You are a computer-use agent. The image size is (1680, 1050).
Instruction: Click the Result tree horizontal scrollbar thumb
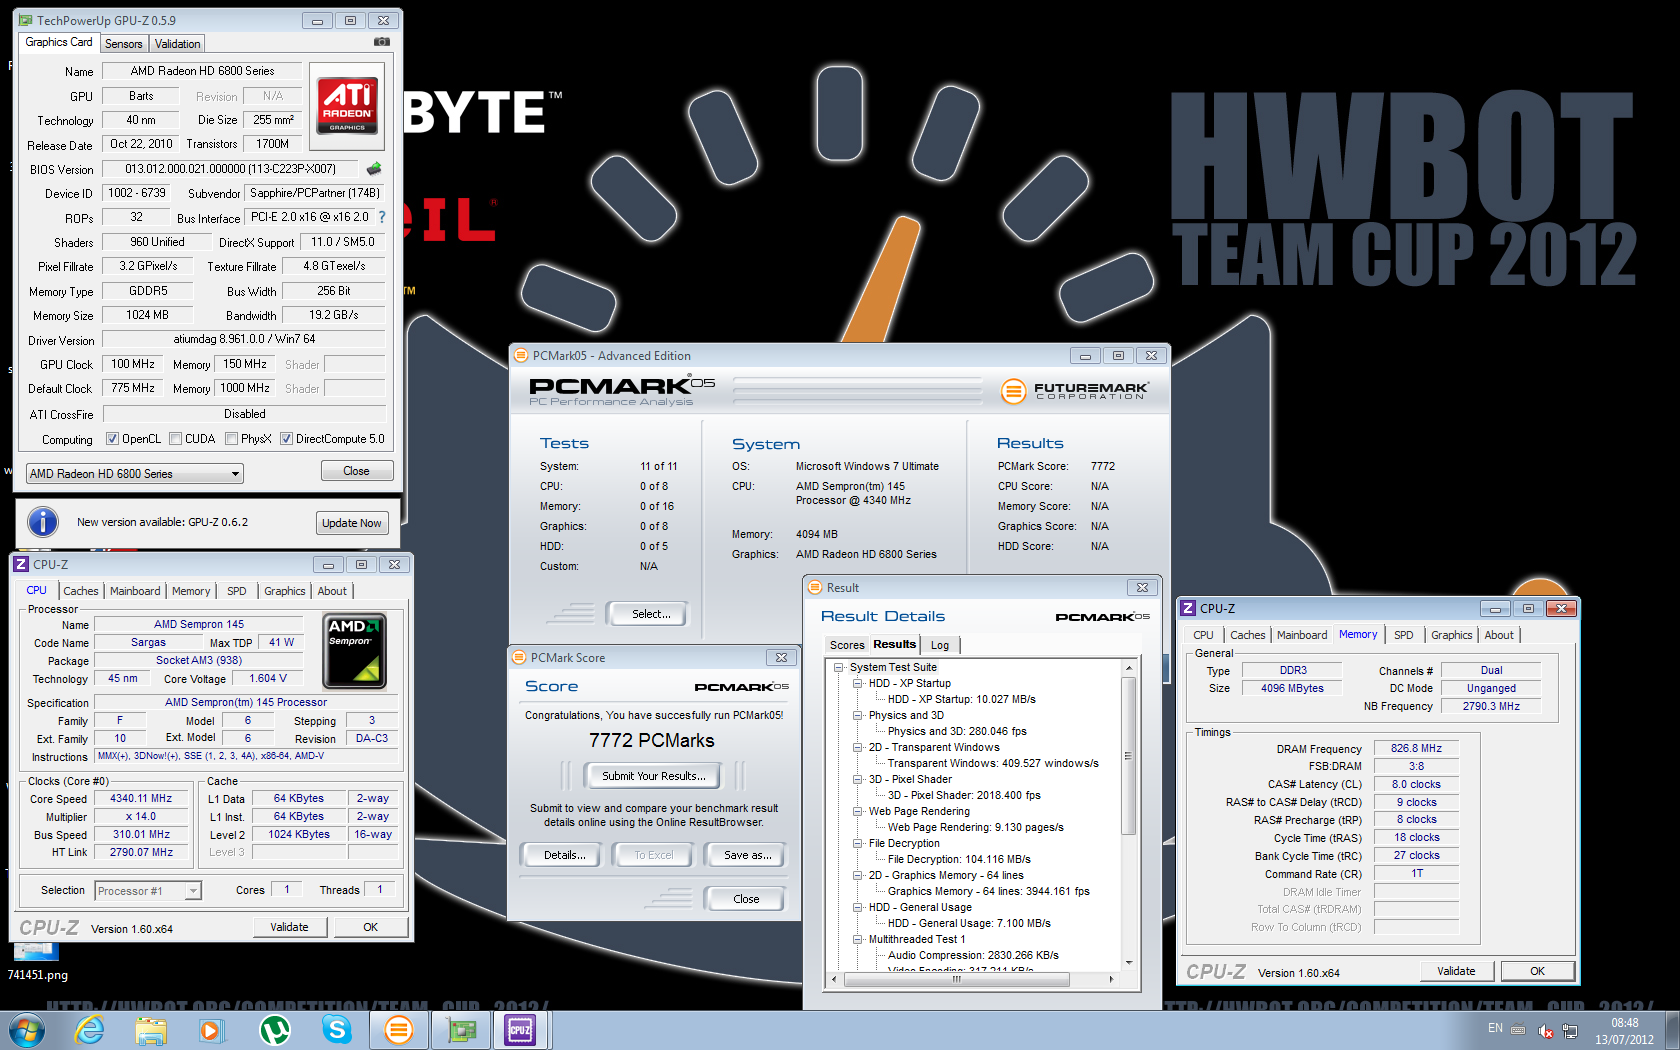coord(957,980)
